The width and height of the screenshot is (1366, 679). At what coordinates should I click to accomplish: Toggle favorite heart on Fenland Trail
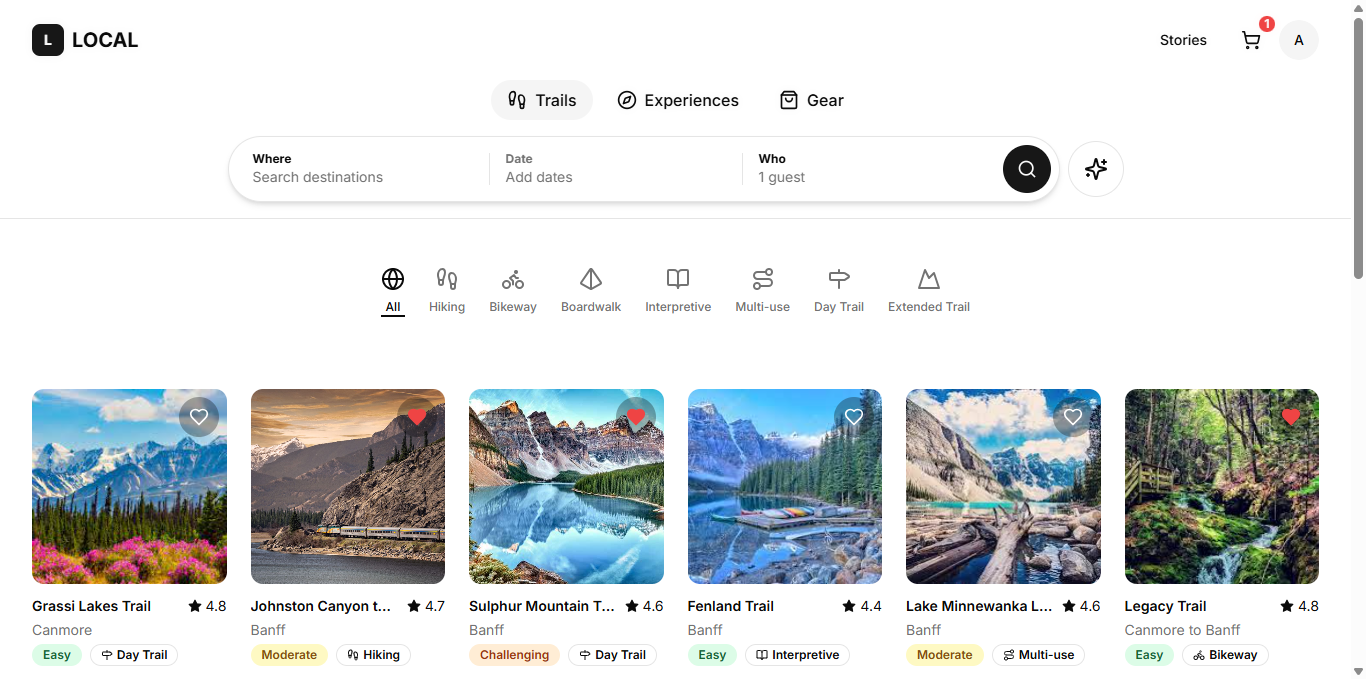click(854, 417)
